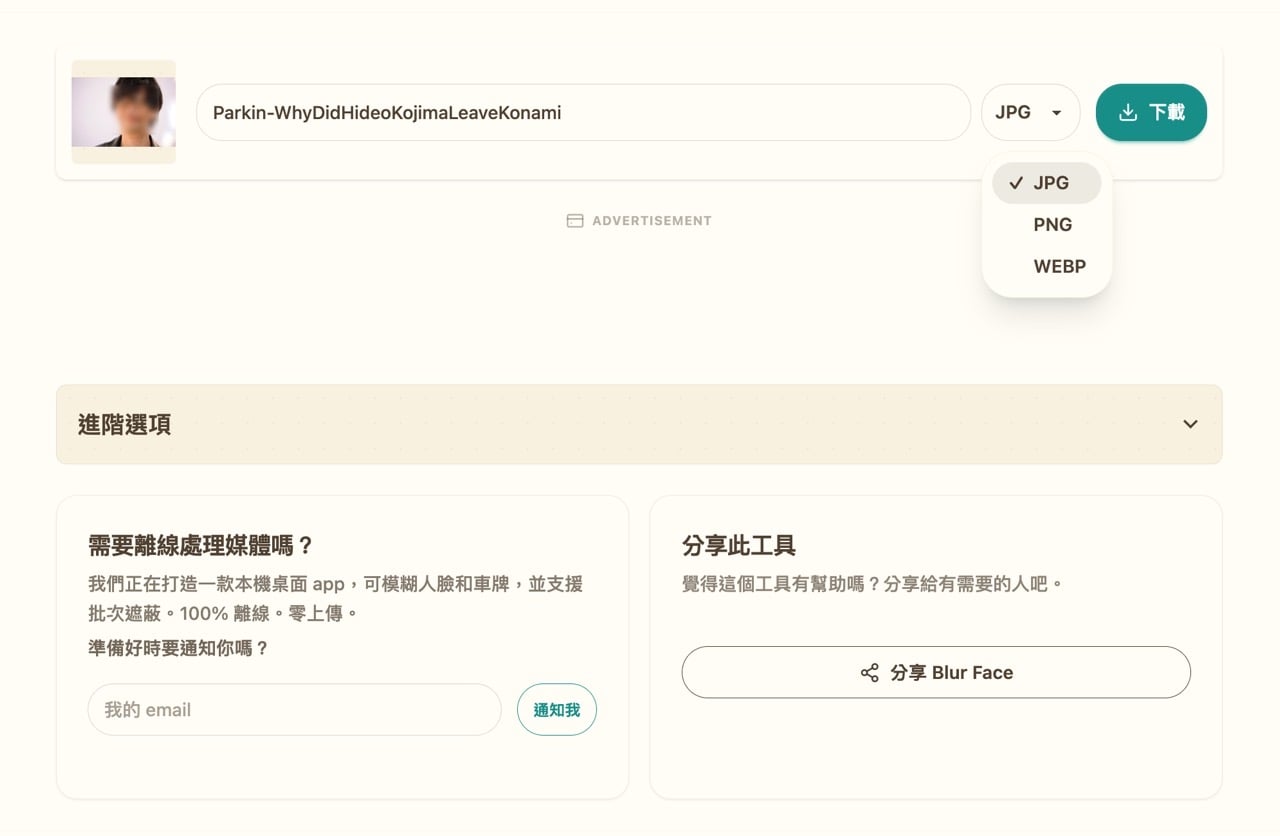
Task: Click the 進階選項 section title
Action: coord(124,424)
